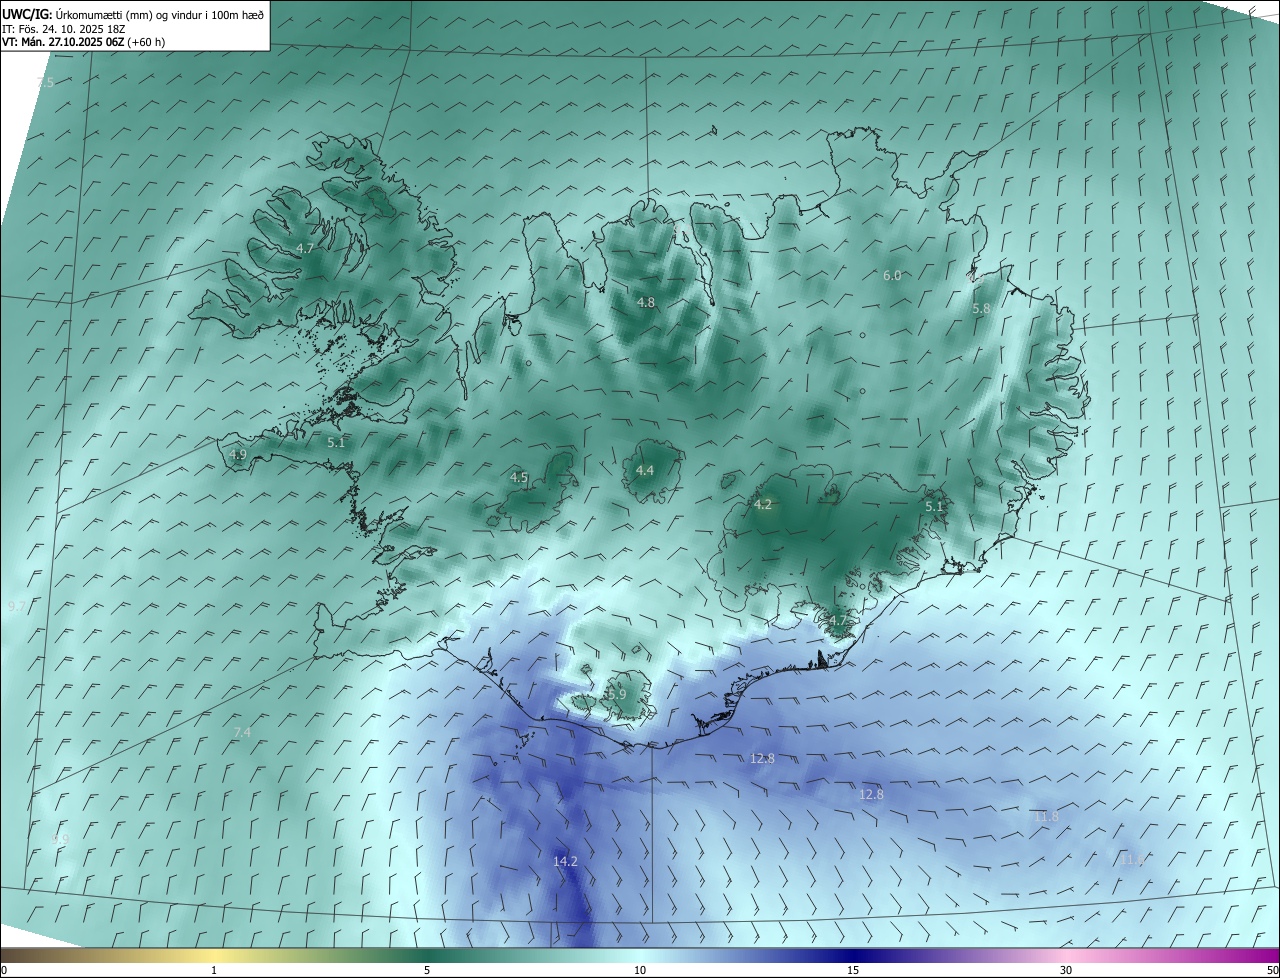Click the '10' tick on the color scale
This screenshot has width=1280, height=978.
640,970
